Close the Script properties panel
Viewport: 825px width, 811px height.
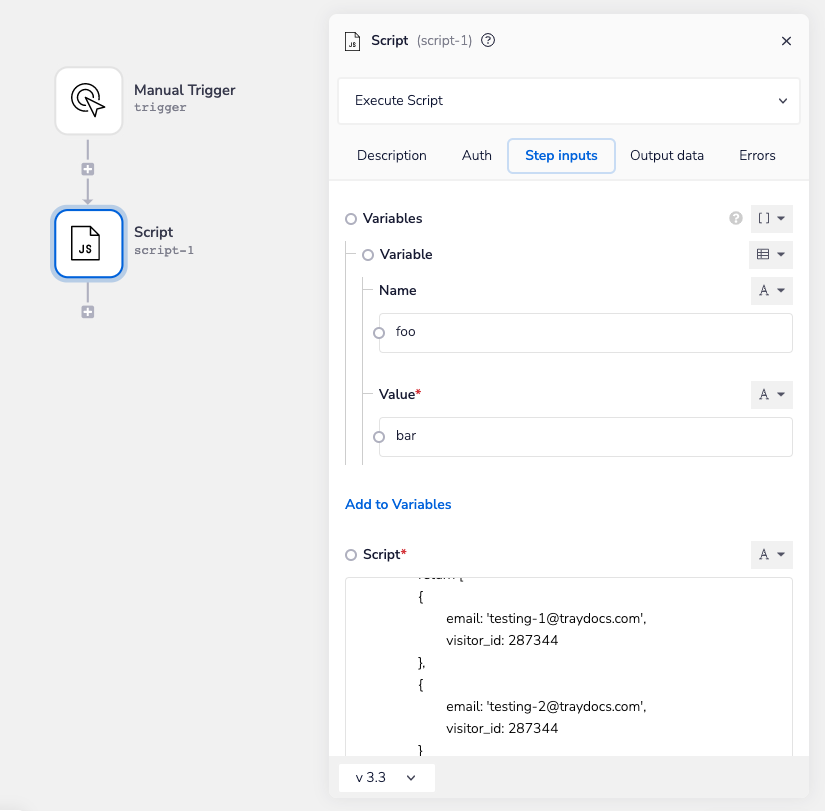tap(786, 41)
